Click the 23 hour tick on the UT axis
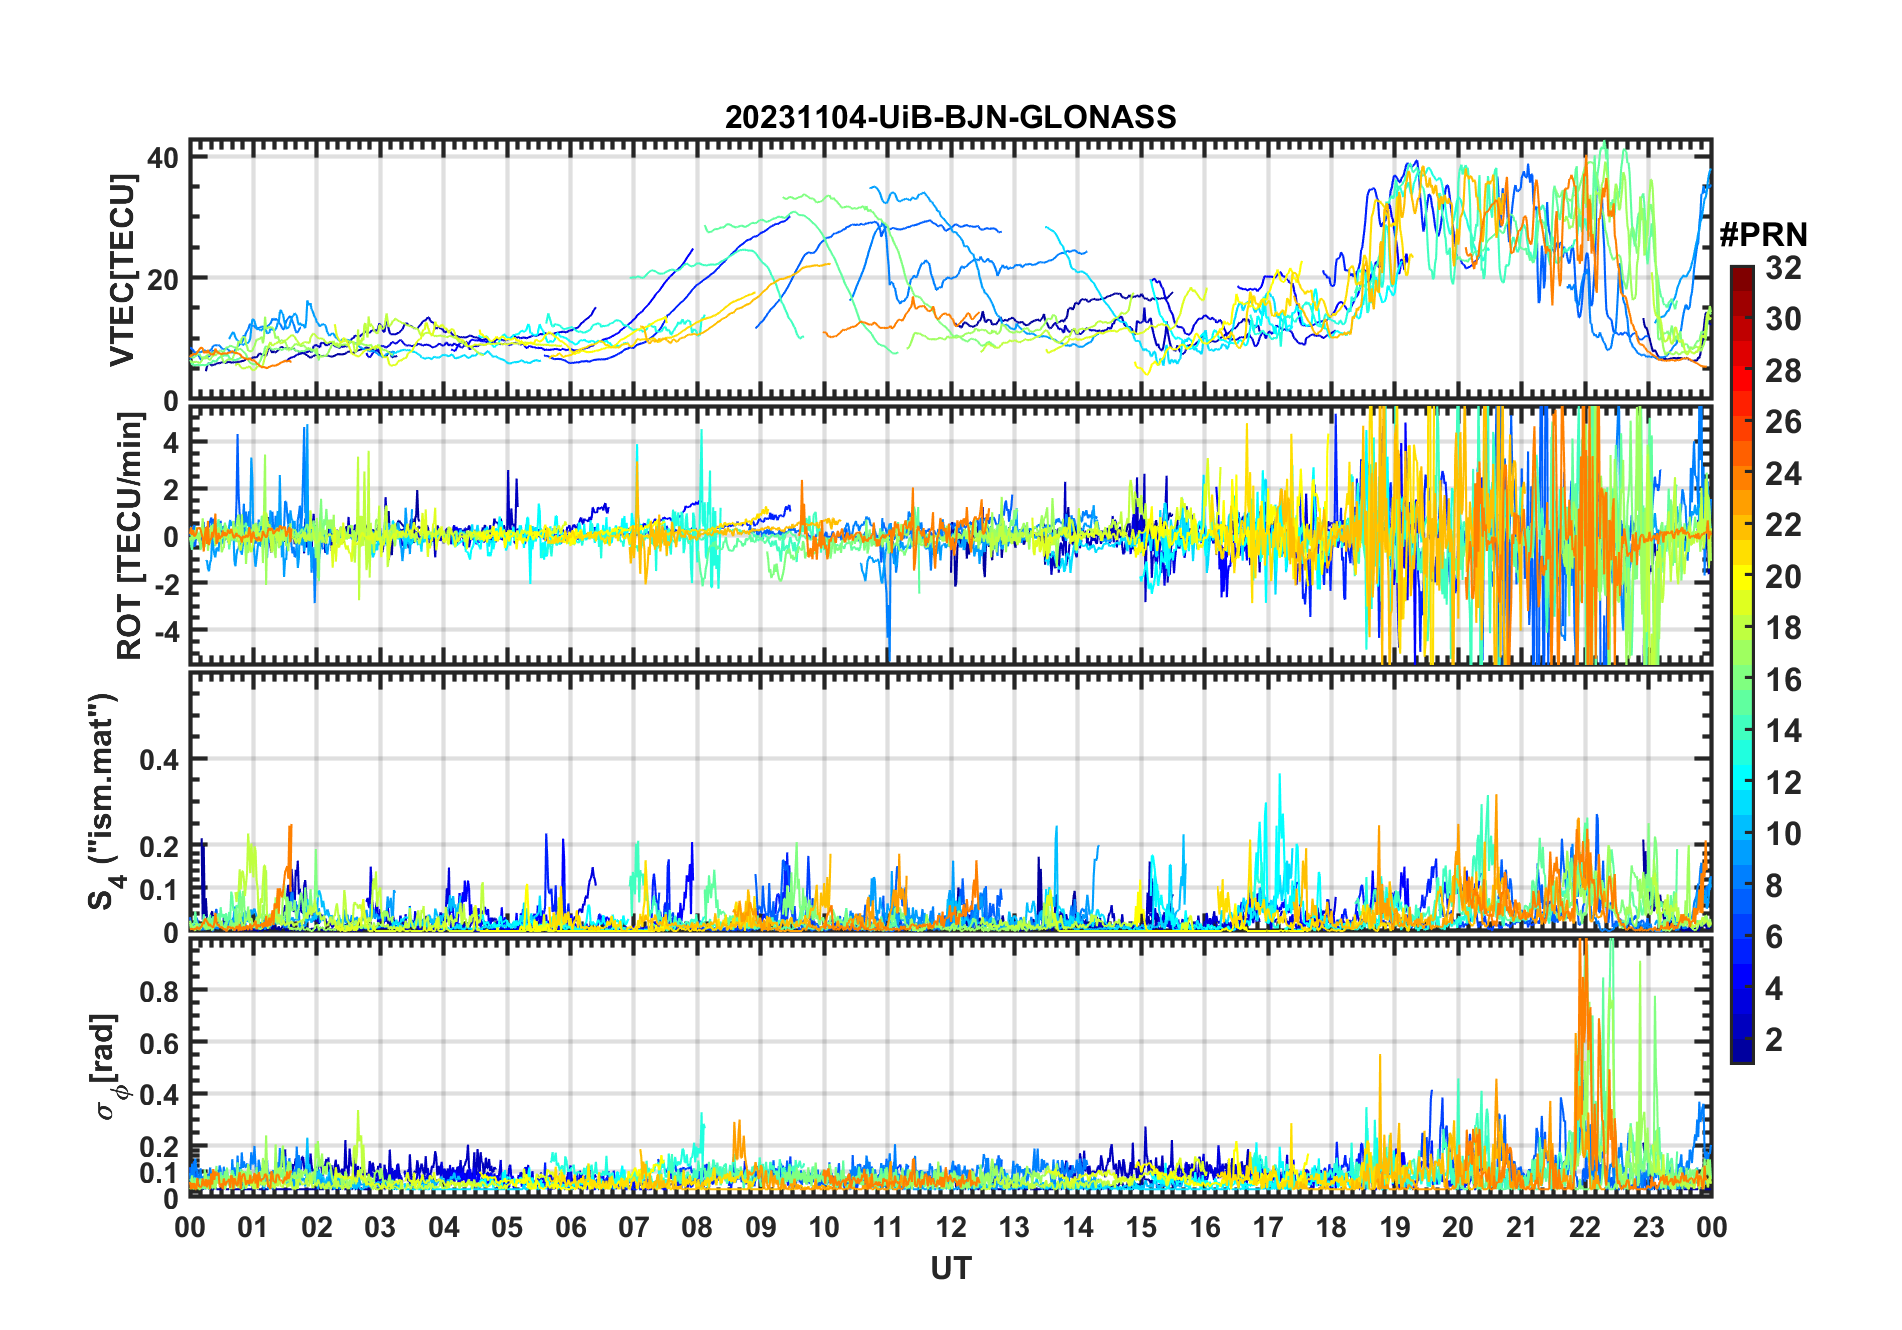 pyautogui.click(x=1648, y=1227)
